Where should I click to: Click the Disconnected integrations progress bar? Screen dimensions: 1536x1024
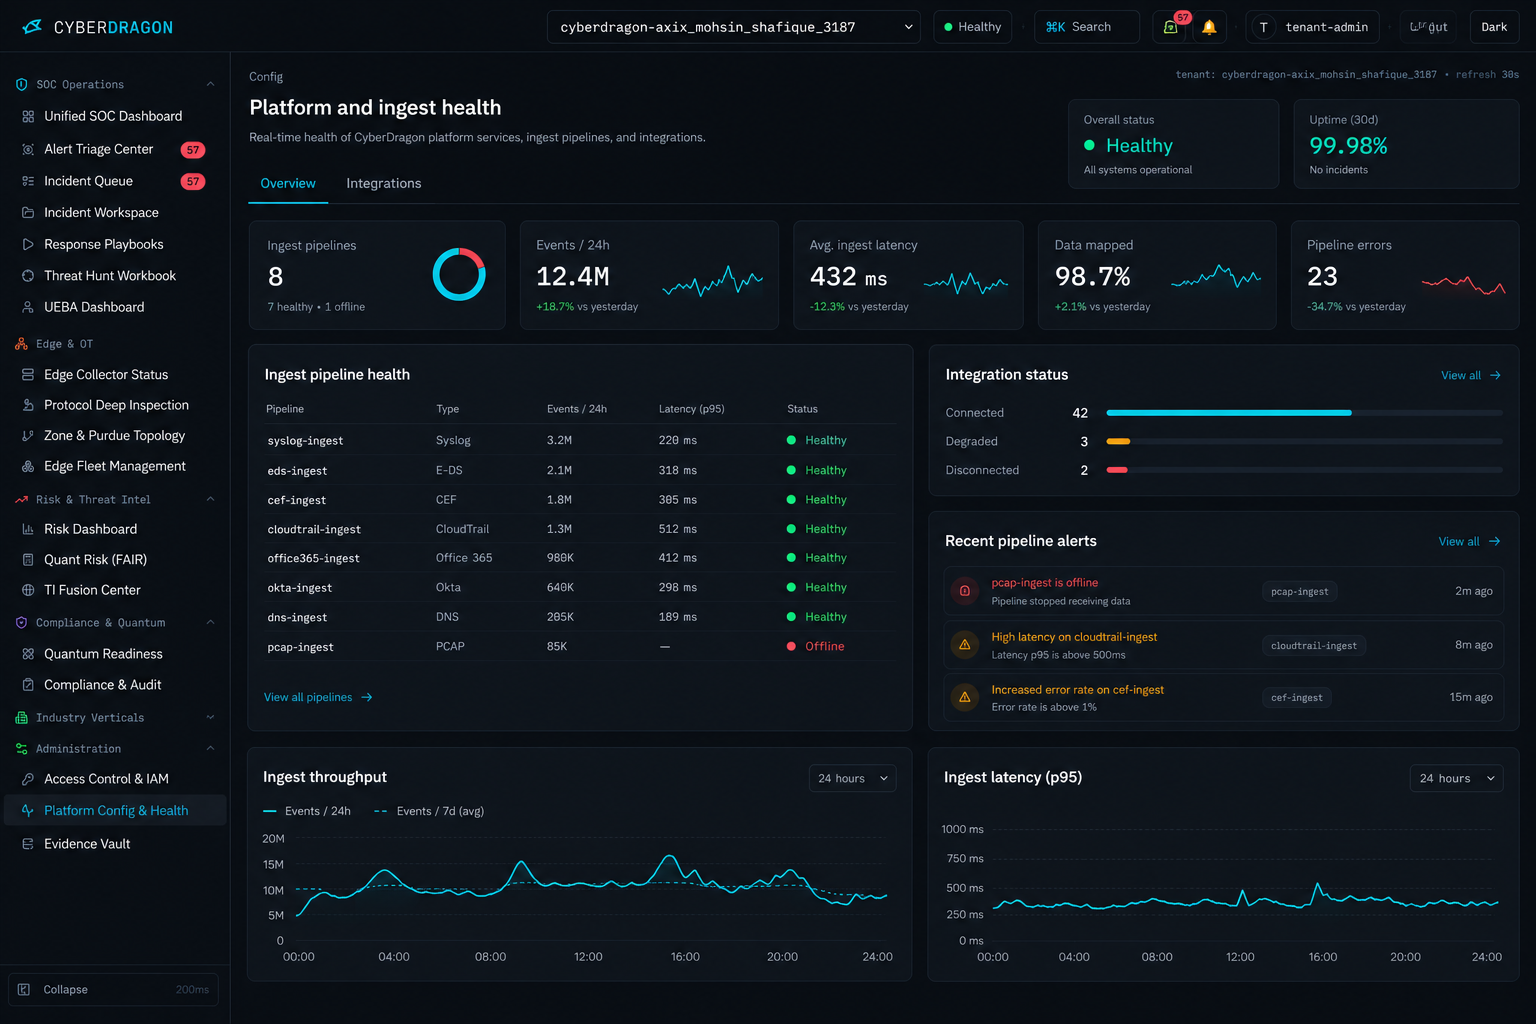coord(1304,470)
